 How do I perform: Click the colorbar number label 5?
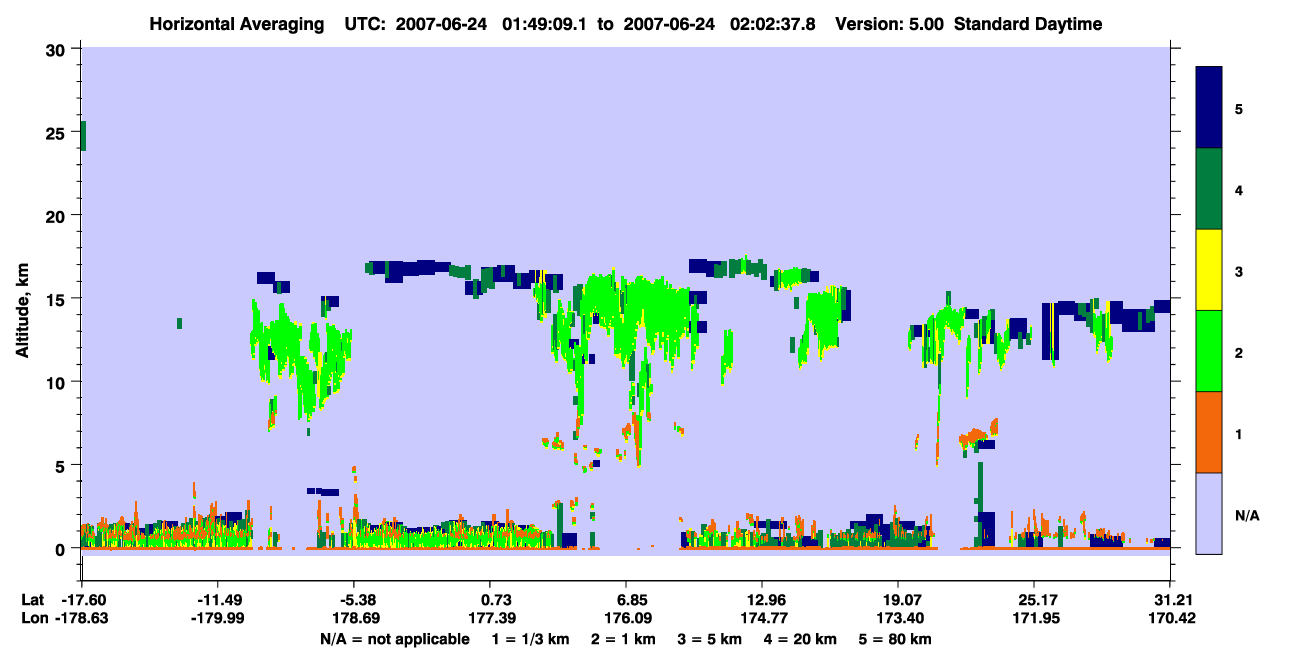[1238, 108]
